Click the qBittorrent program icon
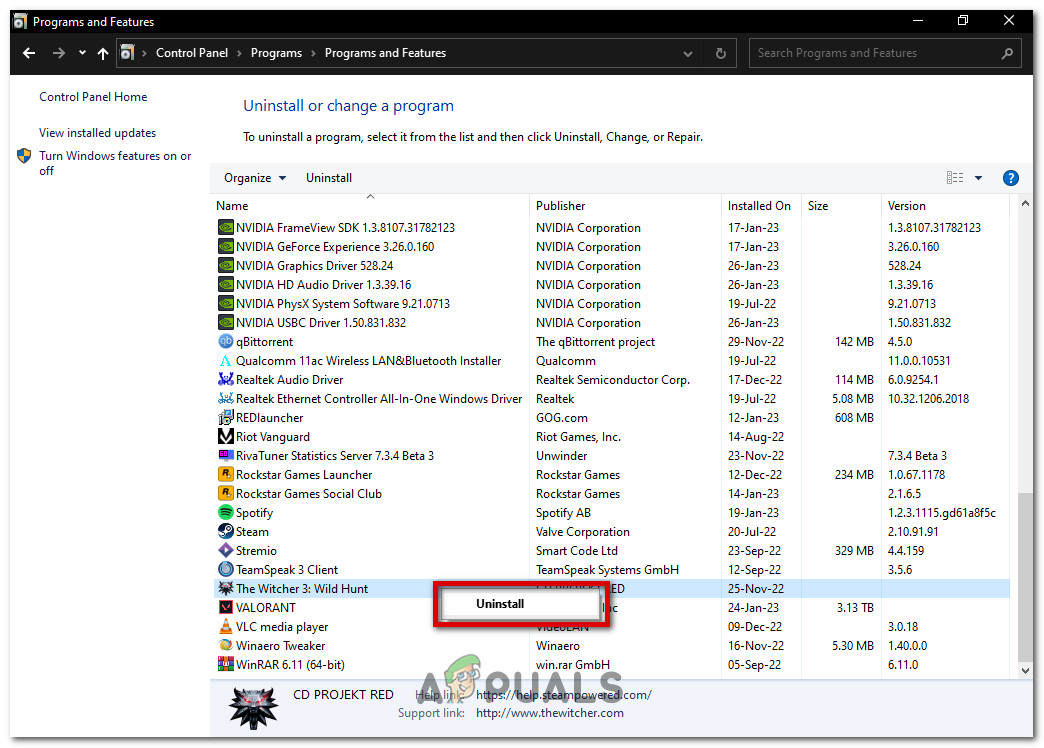The height and width of the screenshot is (748, 1044). pos(226,341)
